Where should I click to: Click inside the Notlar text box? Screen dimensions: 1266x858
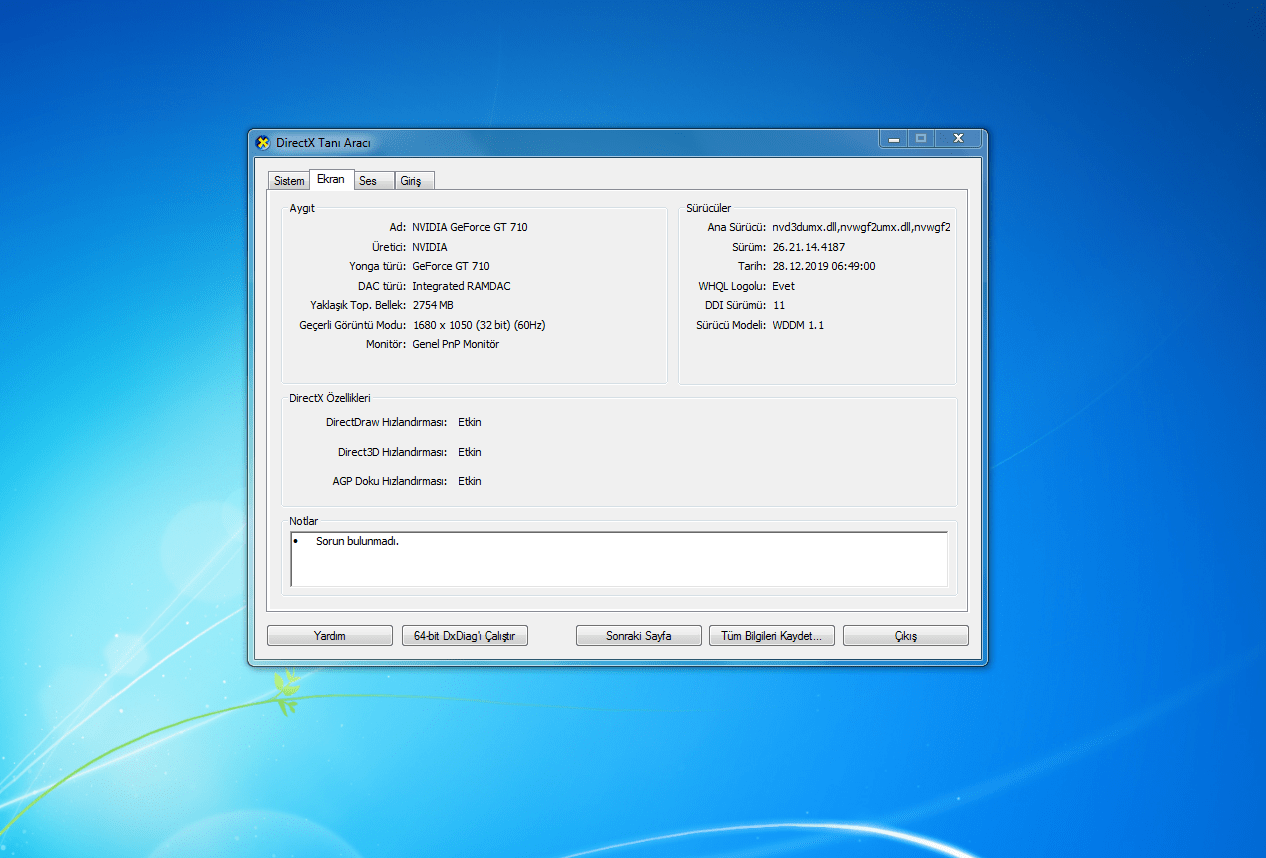pos(619,559)
